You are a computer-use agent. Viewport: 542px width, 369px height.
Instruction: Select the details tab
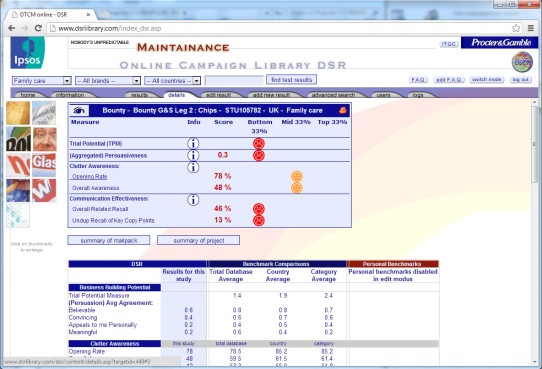pyautogui.click(x=177, y=95)
